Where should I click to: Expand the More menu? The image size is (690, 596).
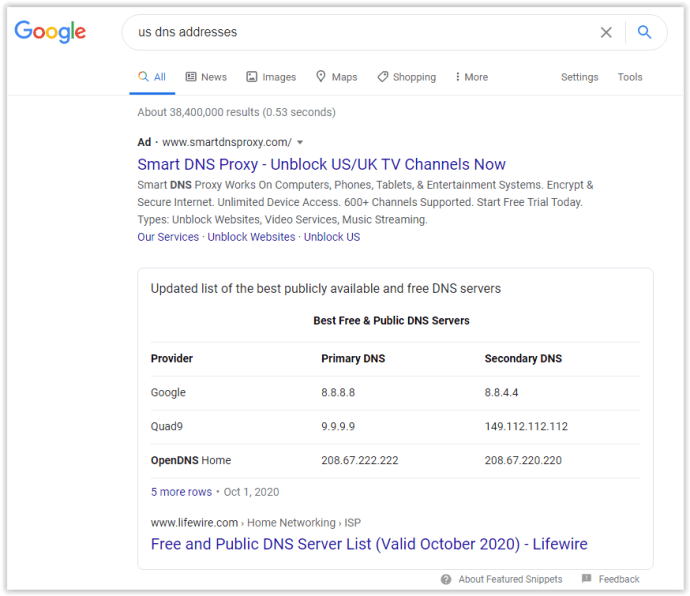pos(471,77)
